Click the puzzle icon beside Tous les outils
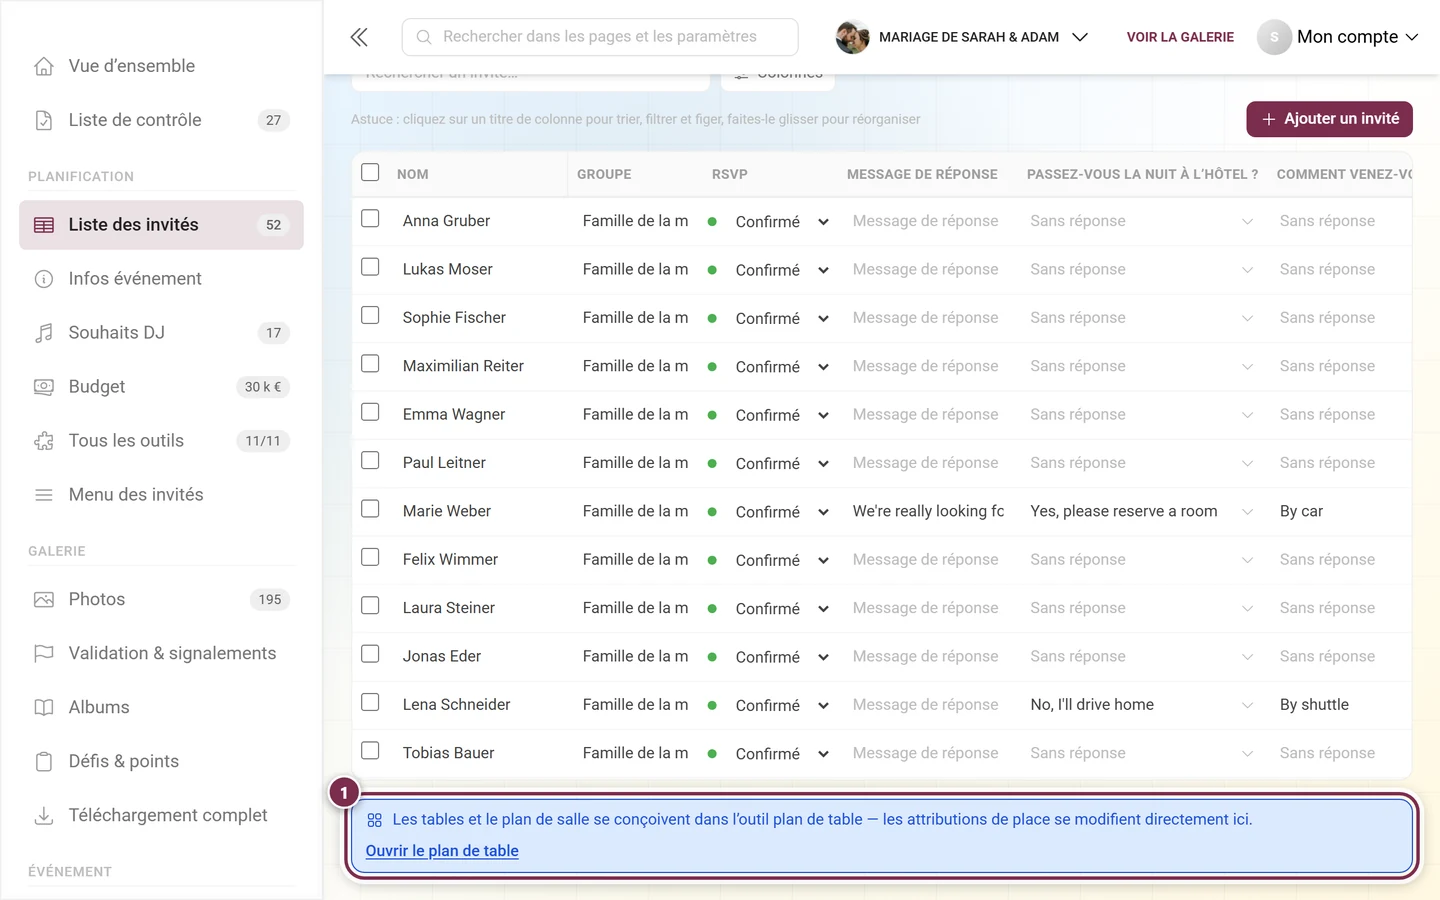 coord(44,441)
